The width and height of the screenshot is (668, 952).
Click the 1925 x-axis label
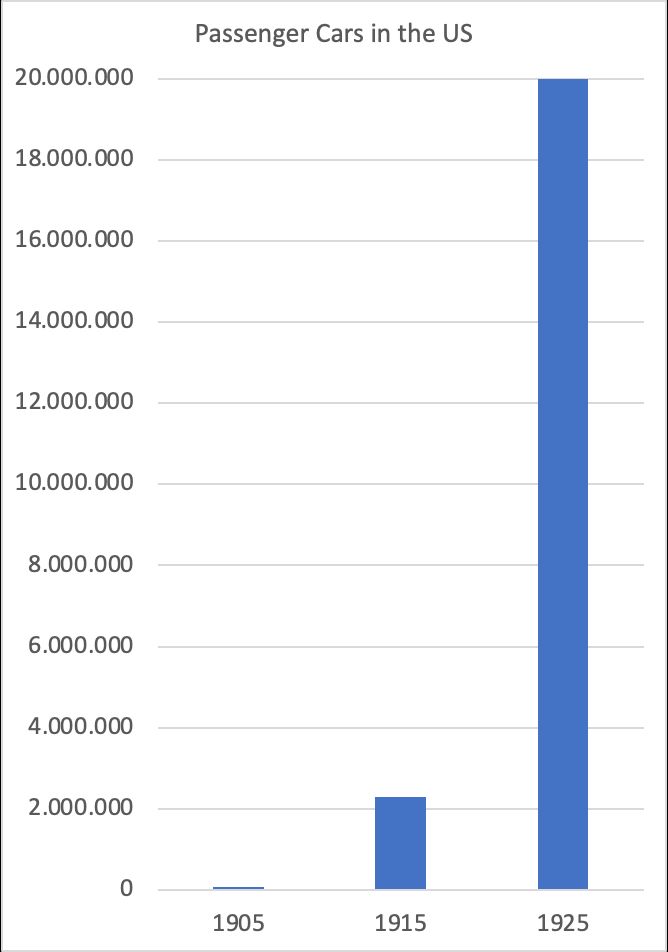point(563,923)
